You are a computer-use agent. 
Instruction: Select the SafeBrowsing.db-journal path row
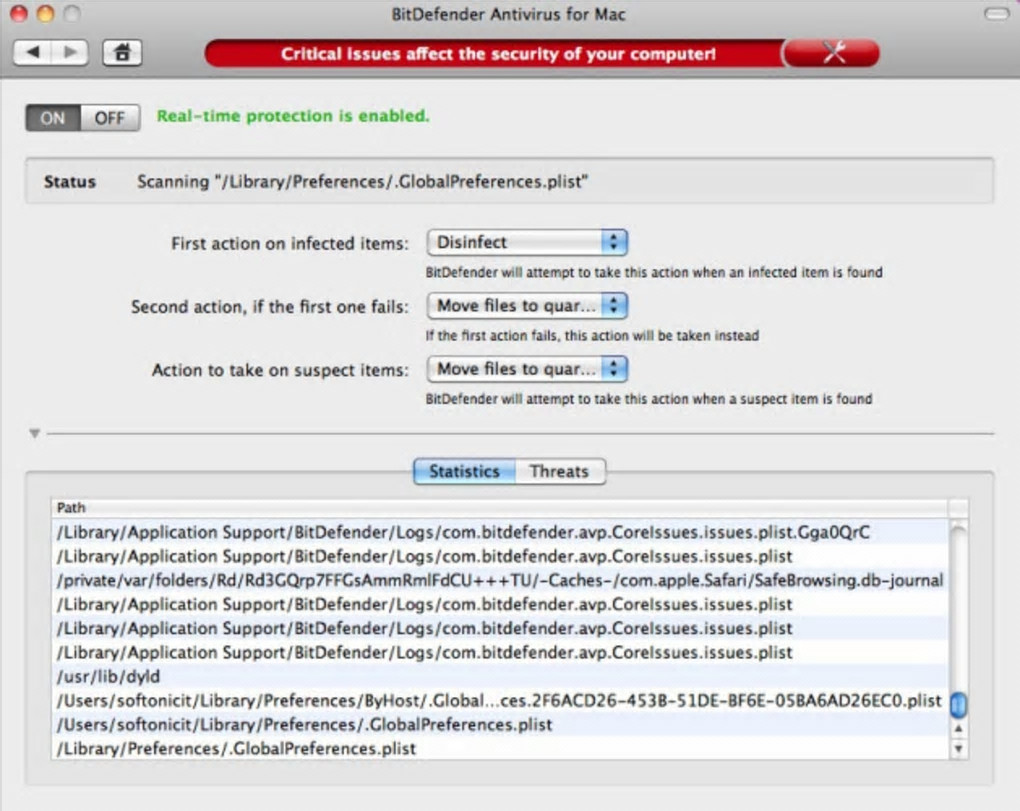500,580
